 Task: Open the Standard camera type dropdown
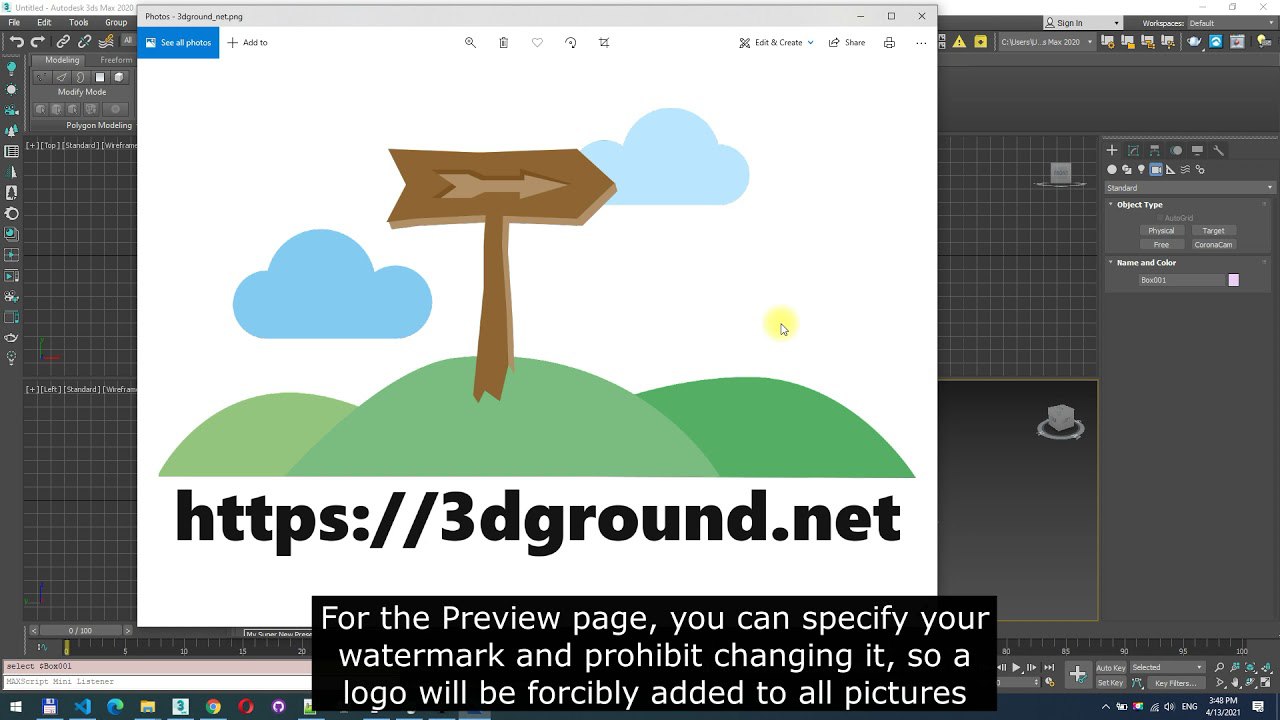coord(1189,188)
